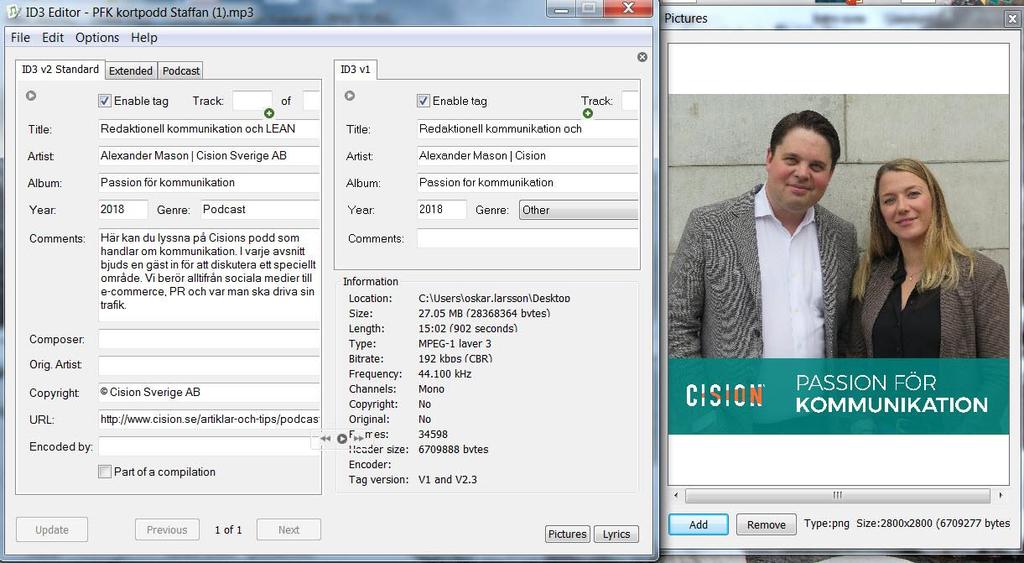Click green plus icon under ID3 v2 Track field
Screen dimensions: 1024x563
268,114
